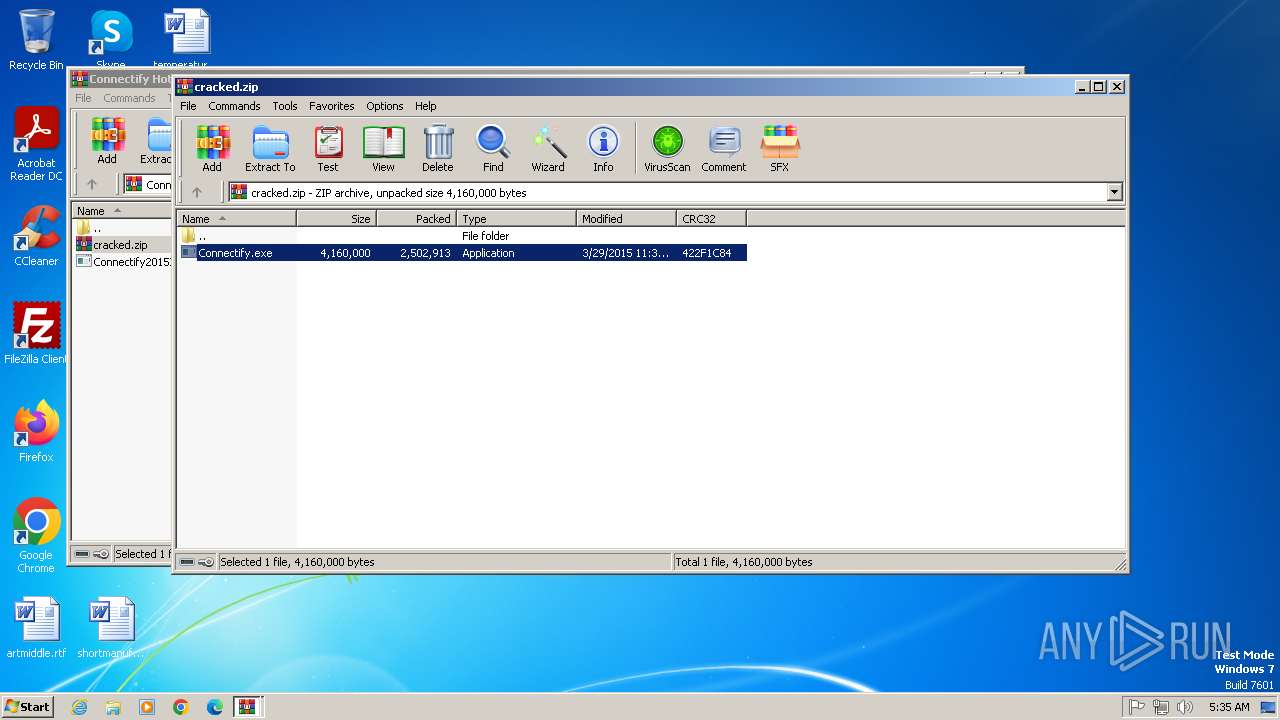Sort by Type column
Screen dimensions: 1280x720
517,219
